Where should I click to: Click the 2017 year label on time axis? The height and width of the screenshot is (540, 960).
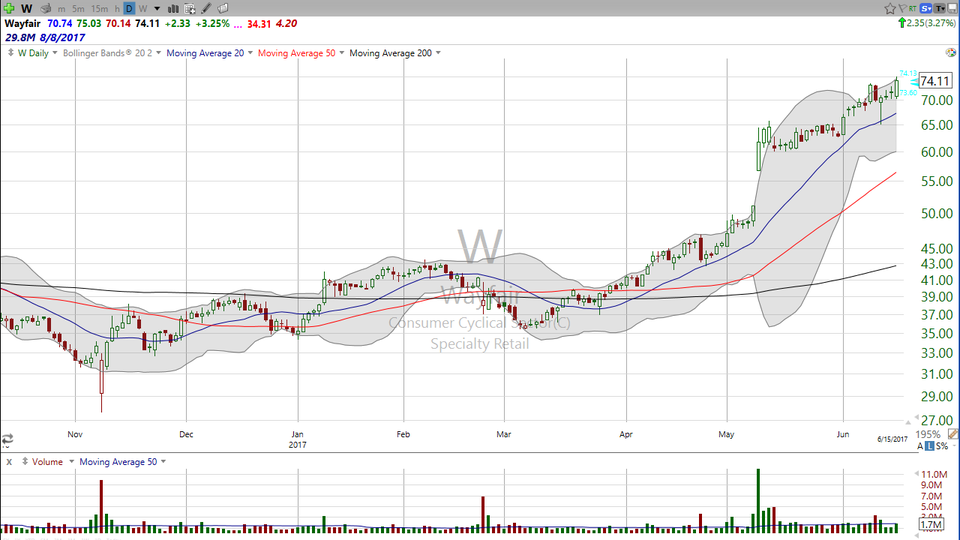point(298,445)
